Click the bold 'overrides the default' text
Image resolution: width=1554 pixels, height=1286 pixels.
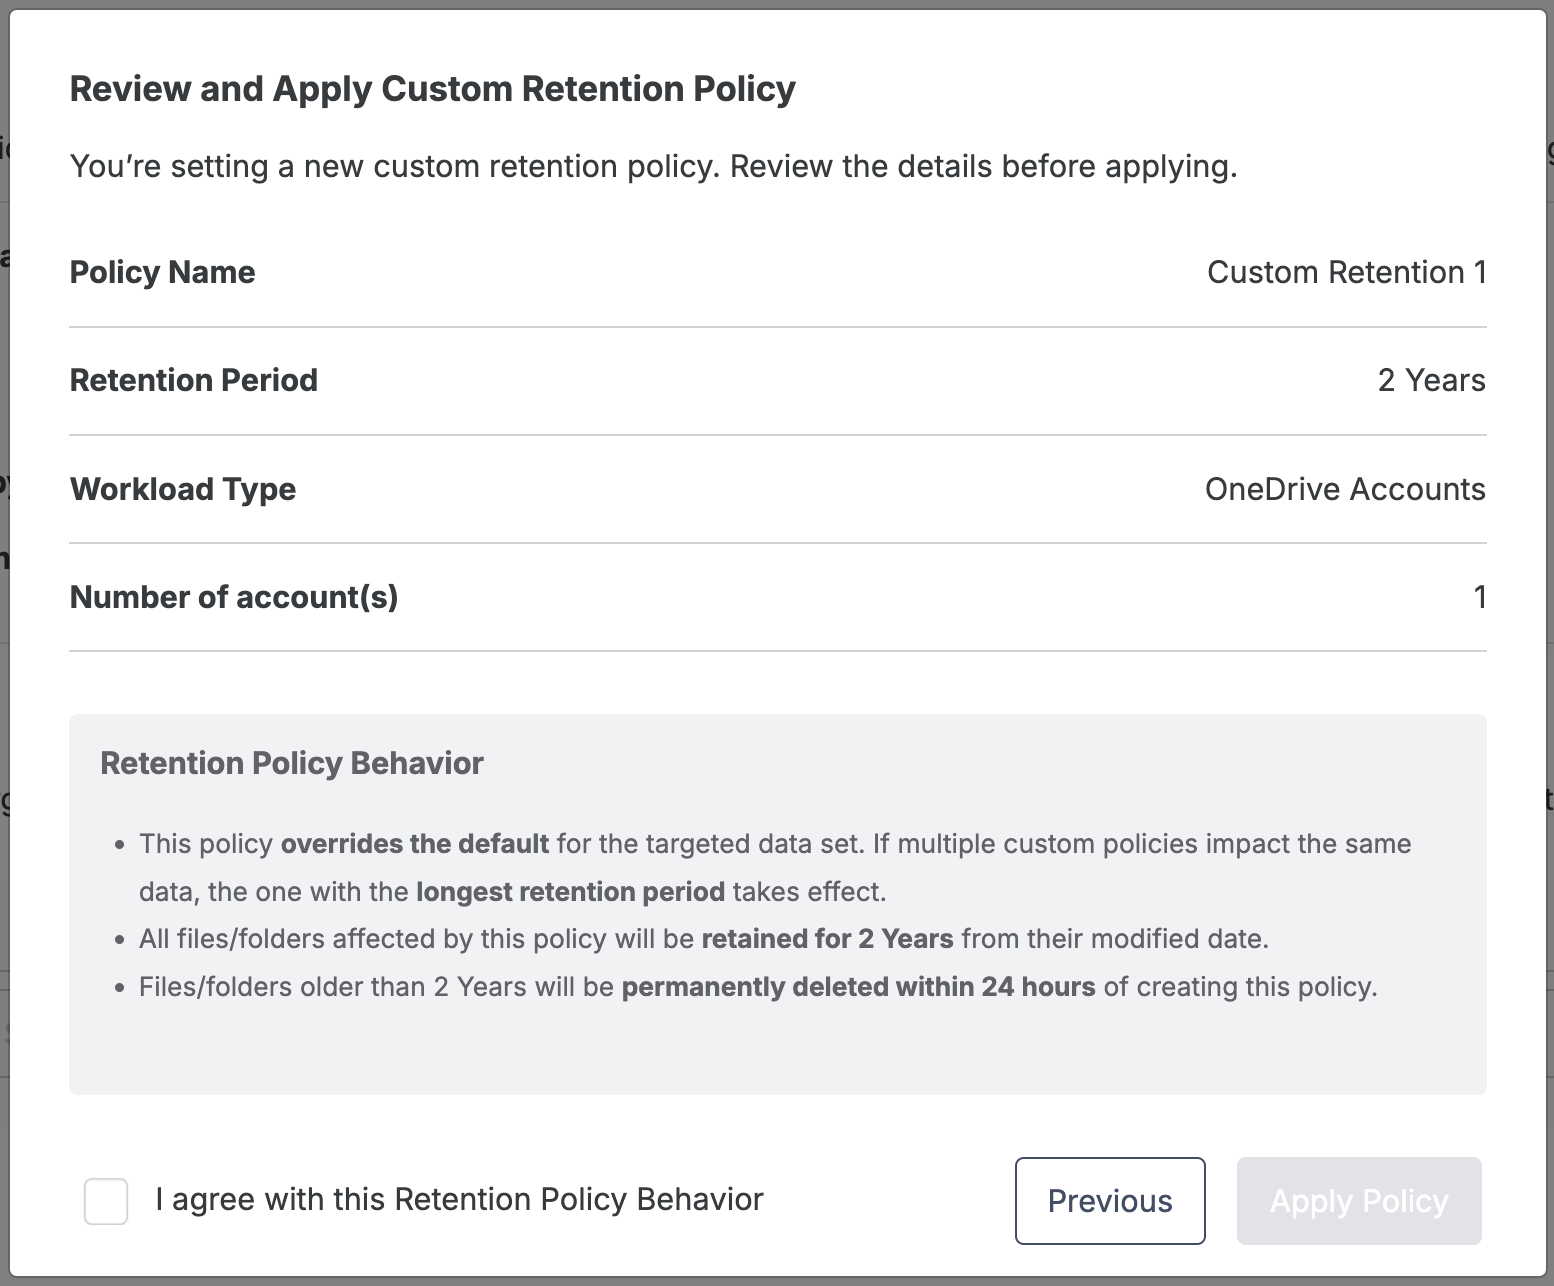click(415, 844)
